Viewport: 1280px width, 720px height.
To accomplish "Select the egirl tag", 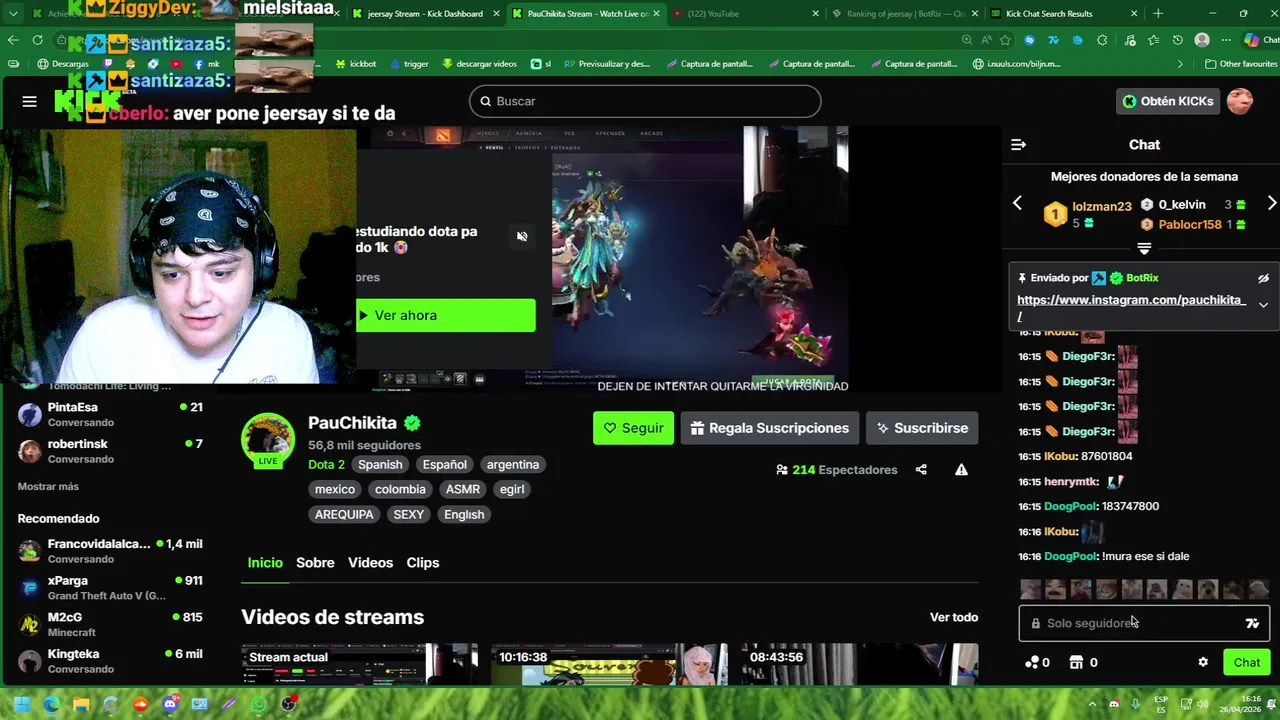I will point(513,489).
